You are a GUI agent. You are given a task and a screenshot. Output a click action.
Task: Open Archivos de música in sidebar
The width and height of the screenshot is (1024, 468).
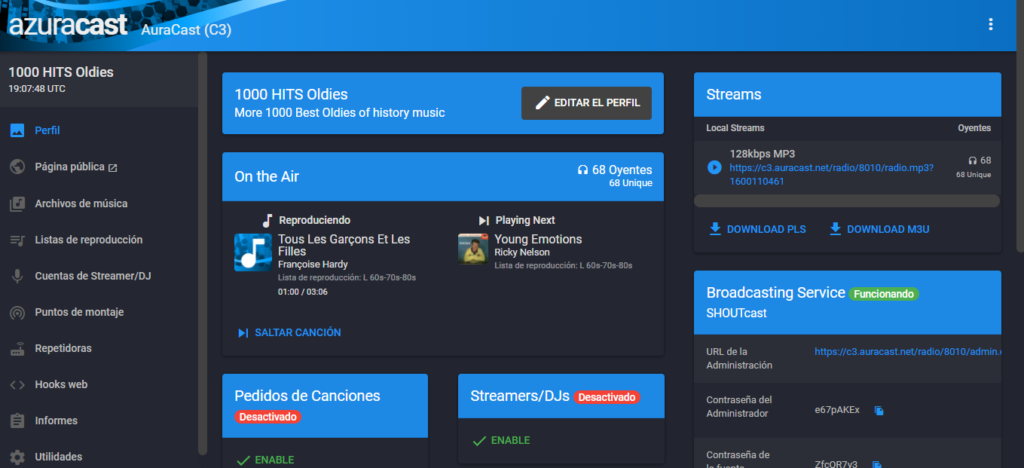pos(80,203)
